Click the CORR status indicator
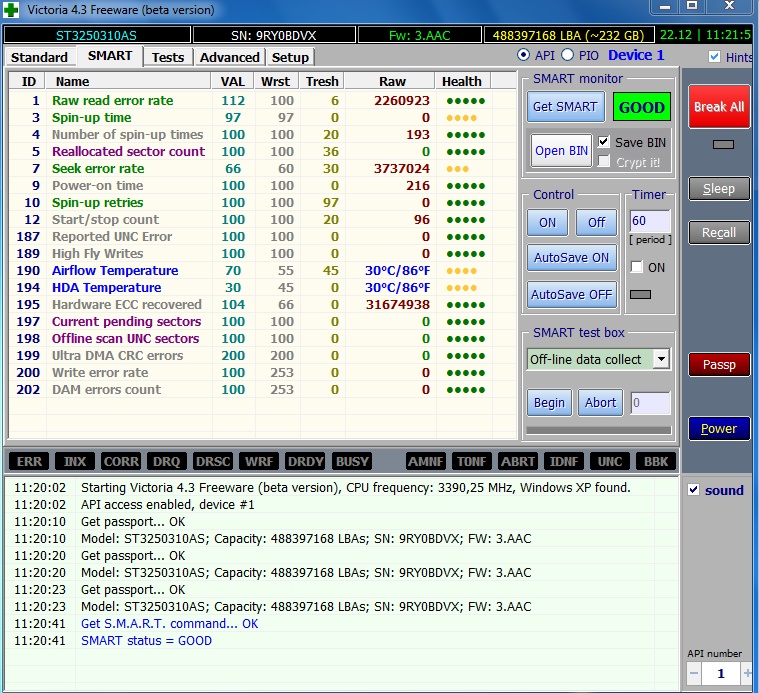759x693 pixels. [121, 461]
